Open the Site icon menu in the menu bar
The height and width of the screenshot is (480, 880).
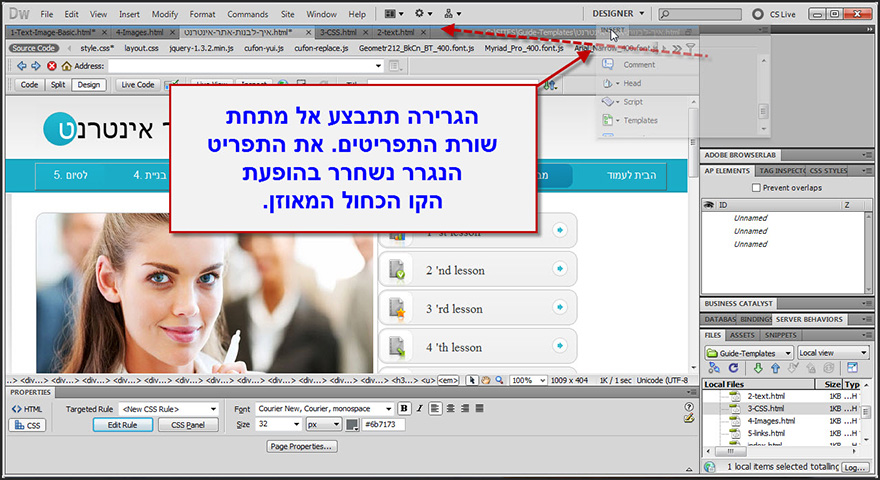pos(452,13)
